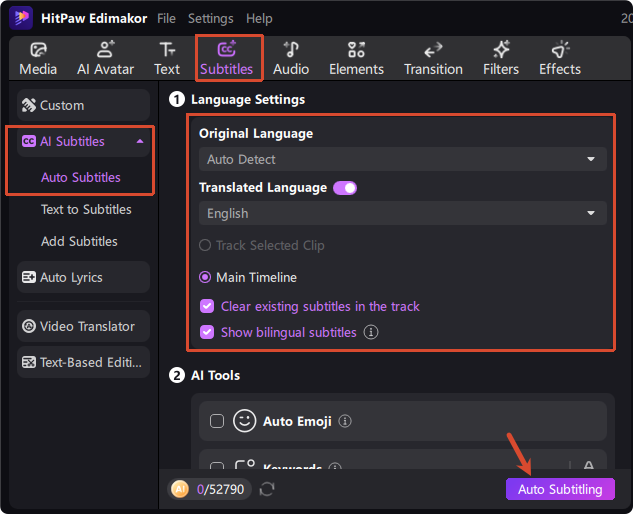633x514 pixels.
Task: Open the Media panel icon
Action: (x=38, y=50)
